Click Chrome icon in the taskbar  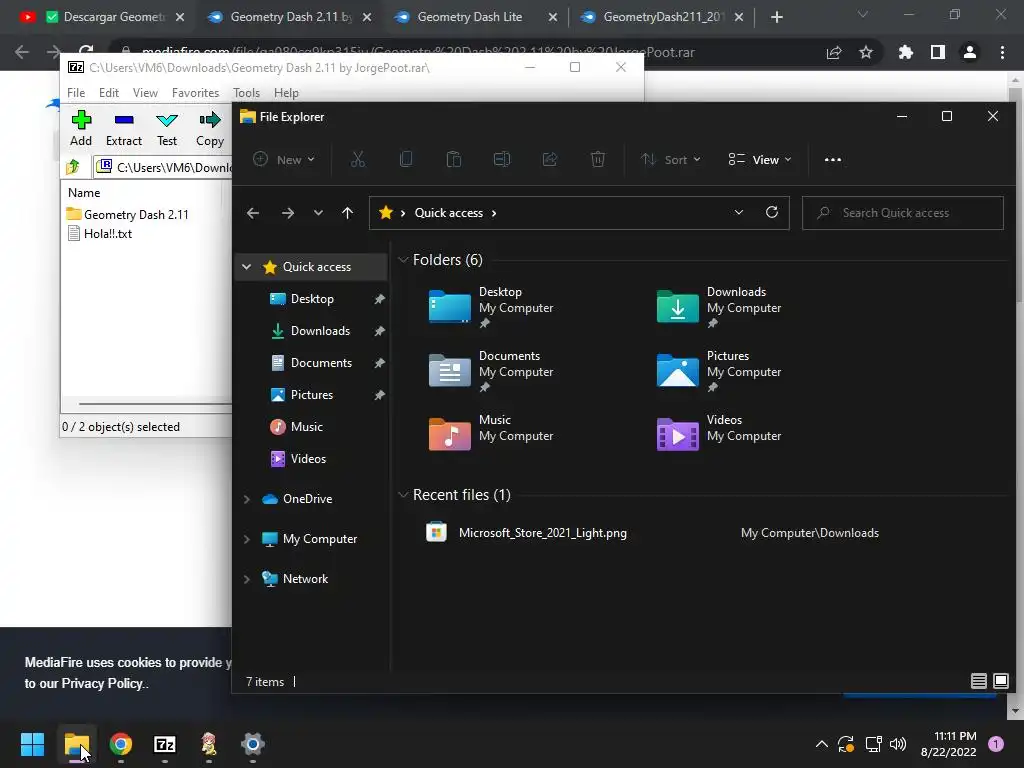[121, 744]
